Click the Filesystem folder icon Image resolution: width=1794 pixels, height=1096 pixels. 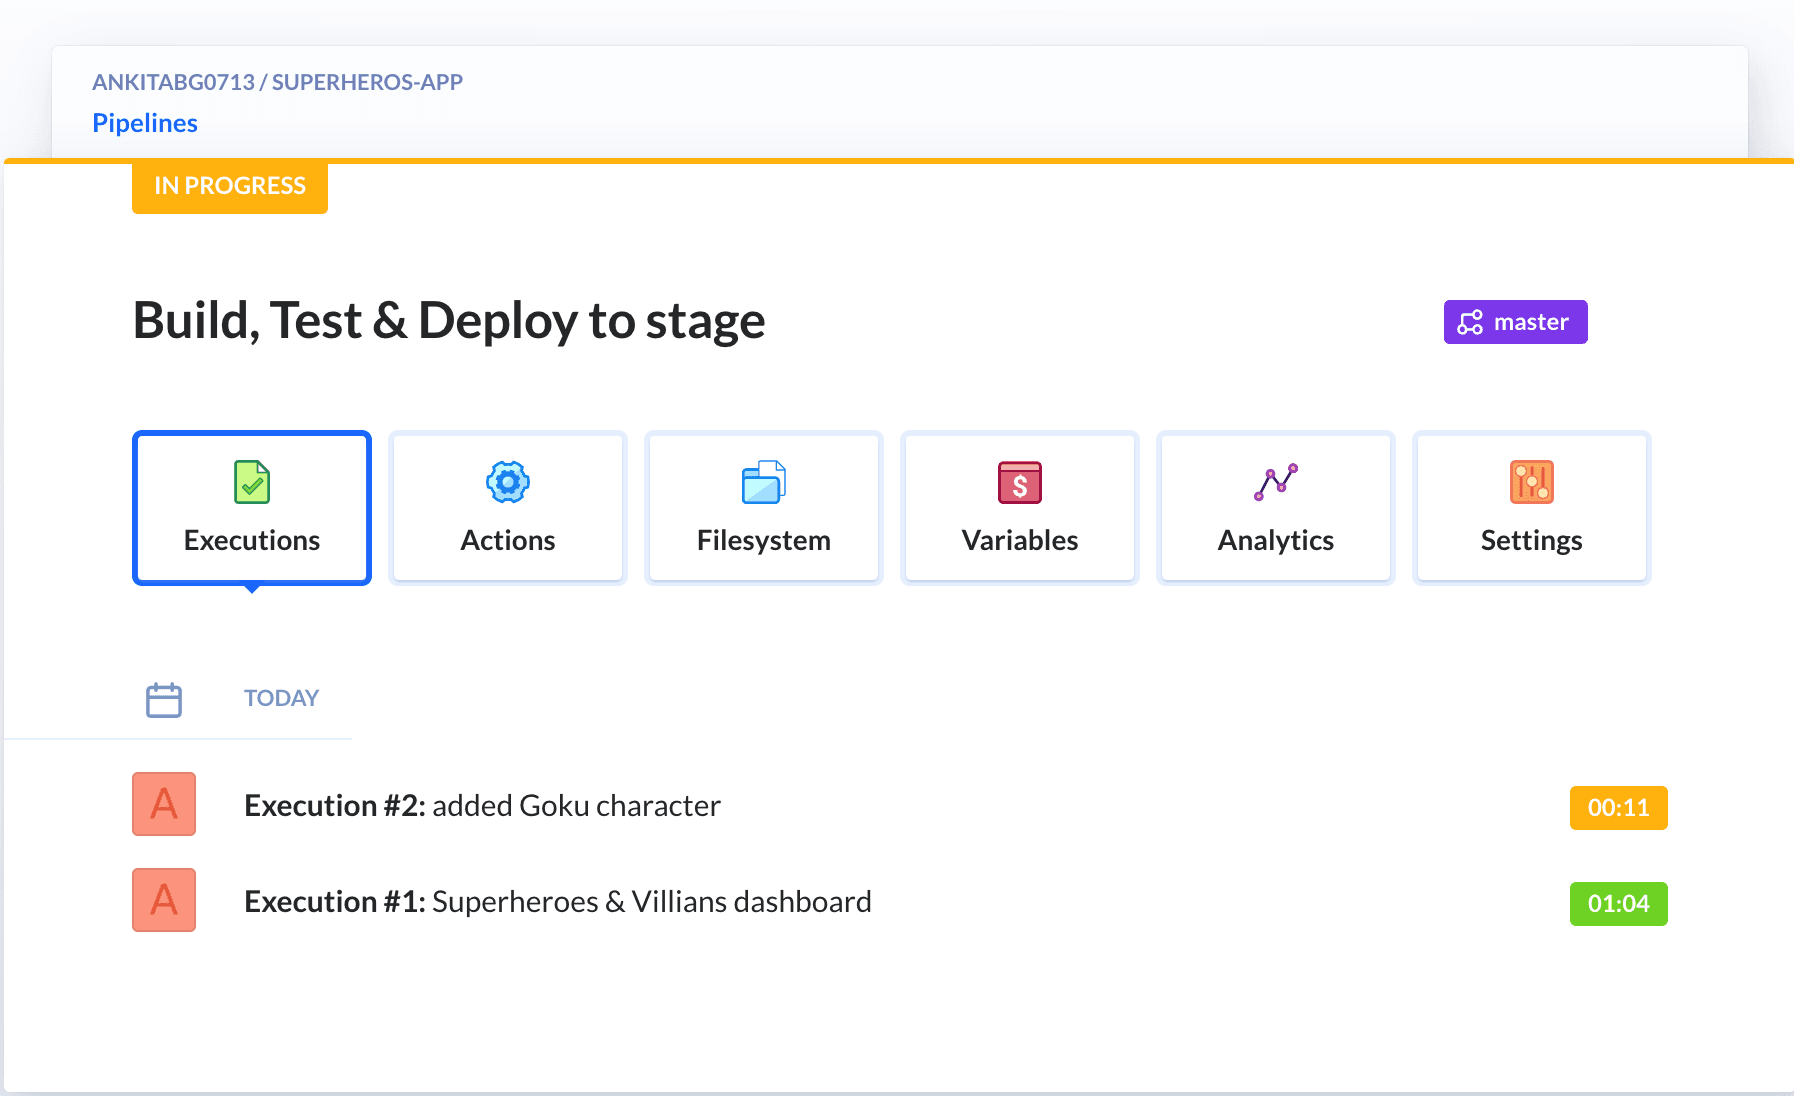click(764, 482)
